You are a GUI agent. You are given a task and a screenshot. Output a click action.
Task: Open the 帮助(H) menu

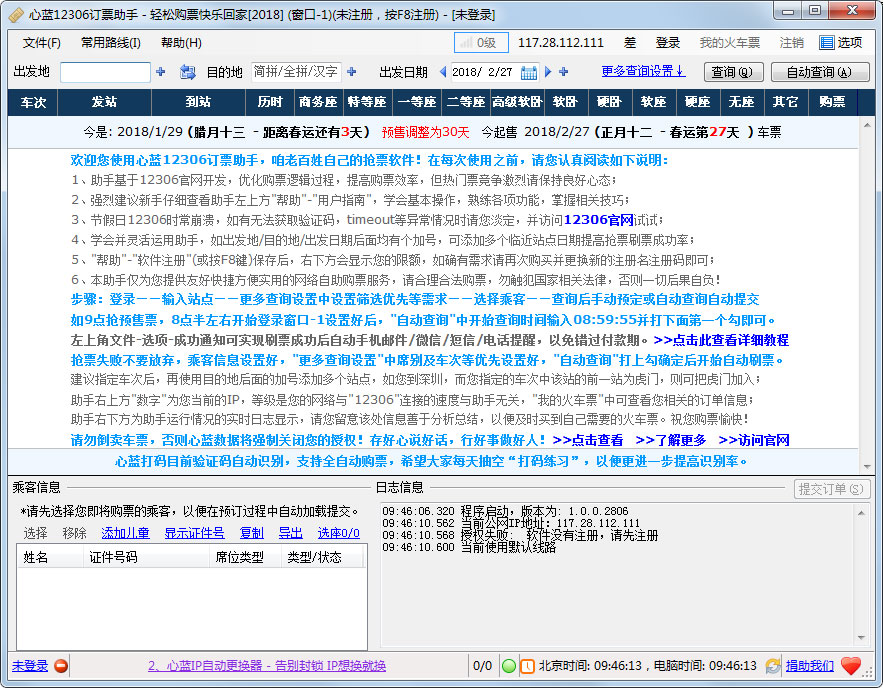click(x=181, y=43)
